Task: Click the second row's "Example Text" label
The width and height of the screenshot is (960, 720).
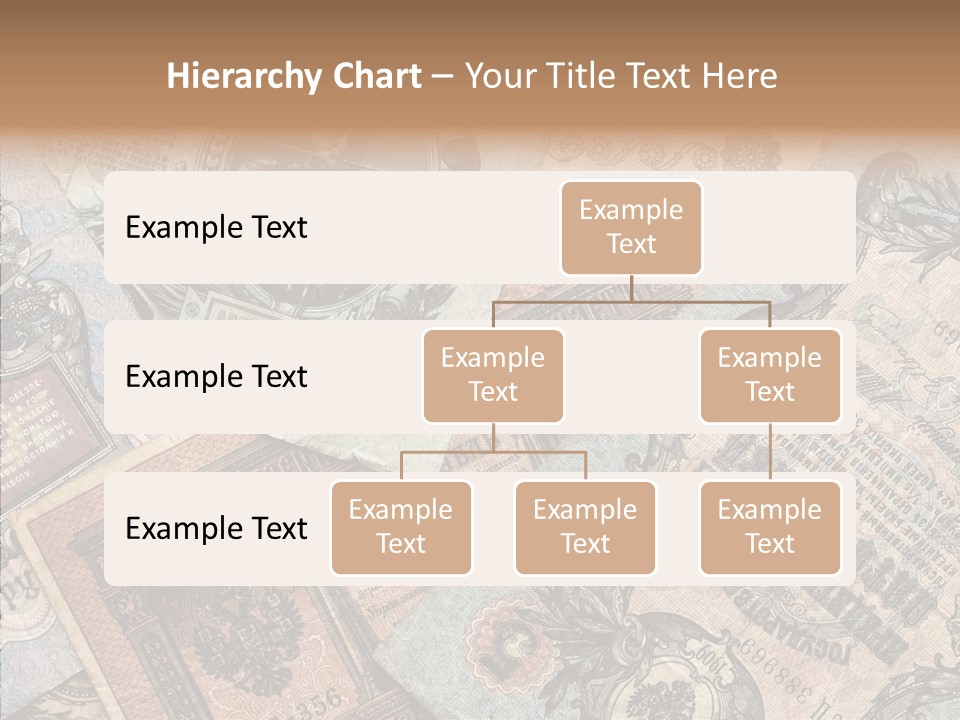Action: [x=216, y=377]
